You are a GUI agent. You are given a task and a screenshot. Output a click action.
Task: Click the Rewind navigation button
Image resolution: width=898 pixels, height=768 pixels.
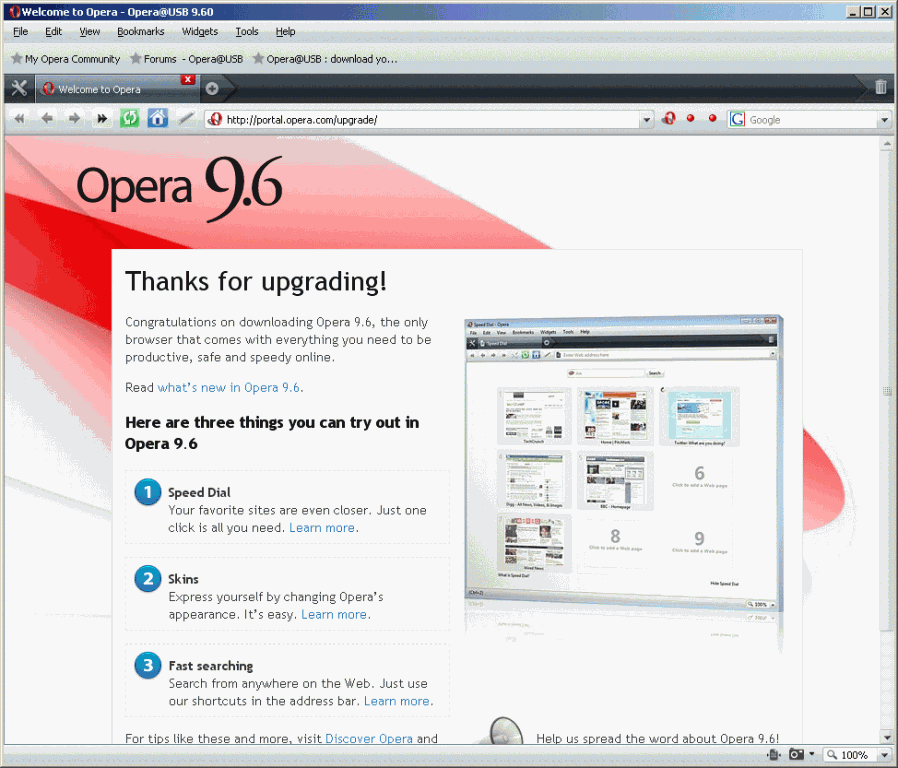(x=19, y=119)
